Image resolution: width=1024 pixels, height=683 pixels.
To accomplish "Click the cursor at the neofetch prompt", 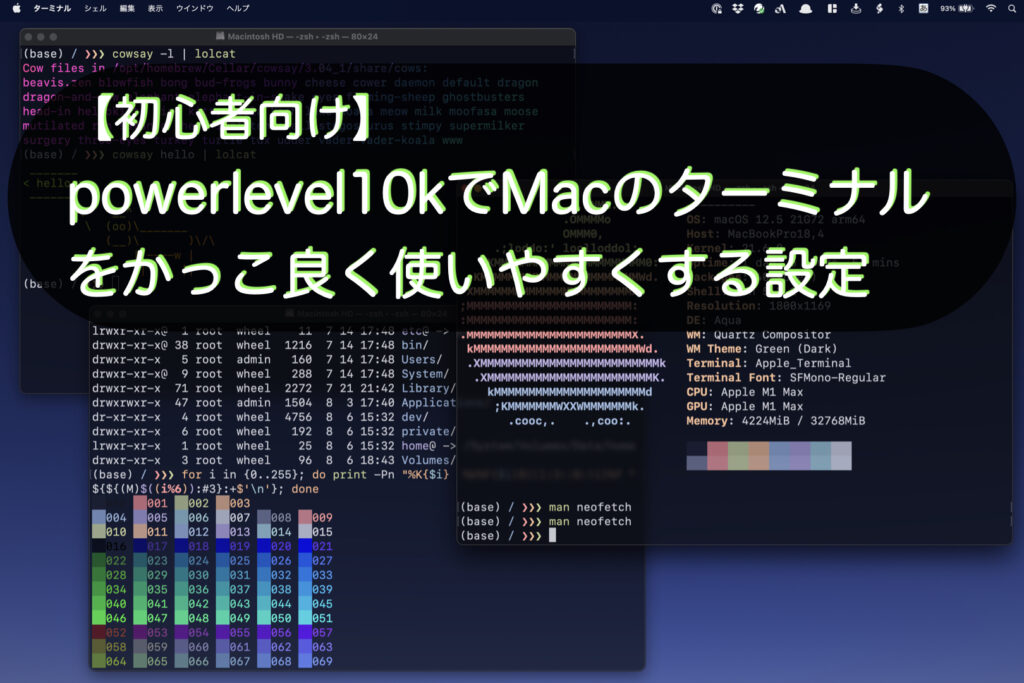I will click(551, 537).
